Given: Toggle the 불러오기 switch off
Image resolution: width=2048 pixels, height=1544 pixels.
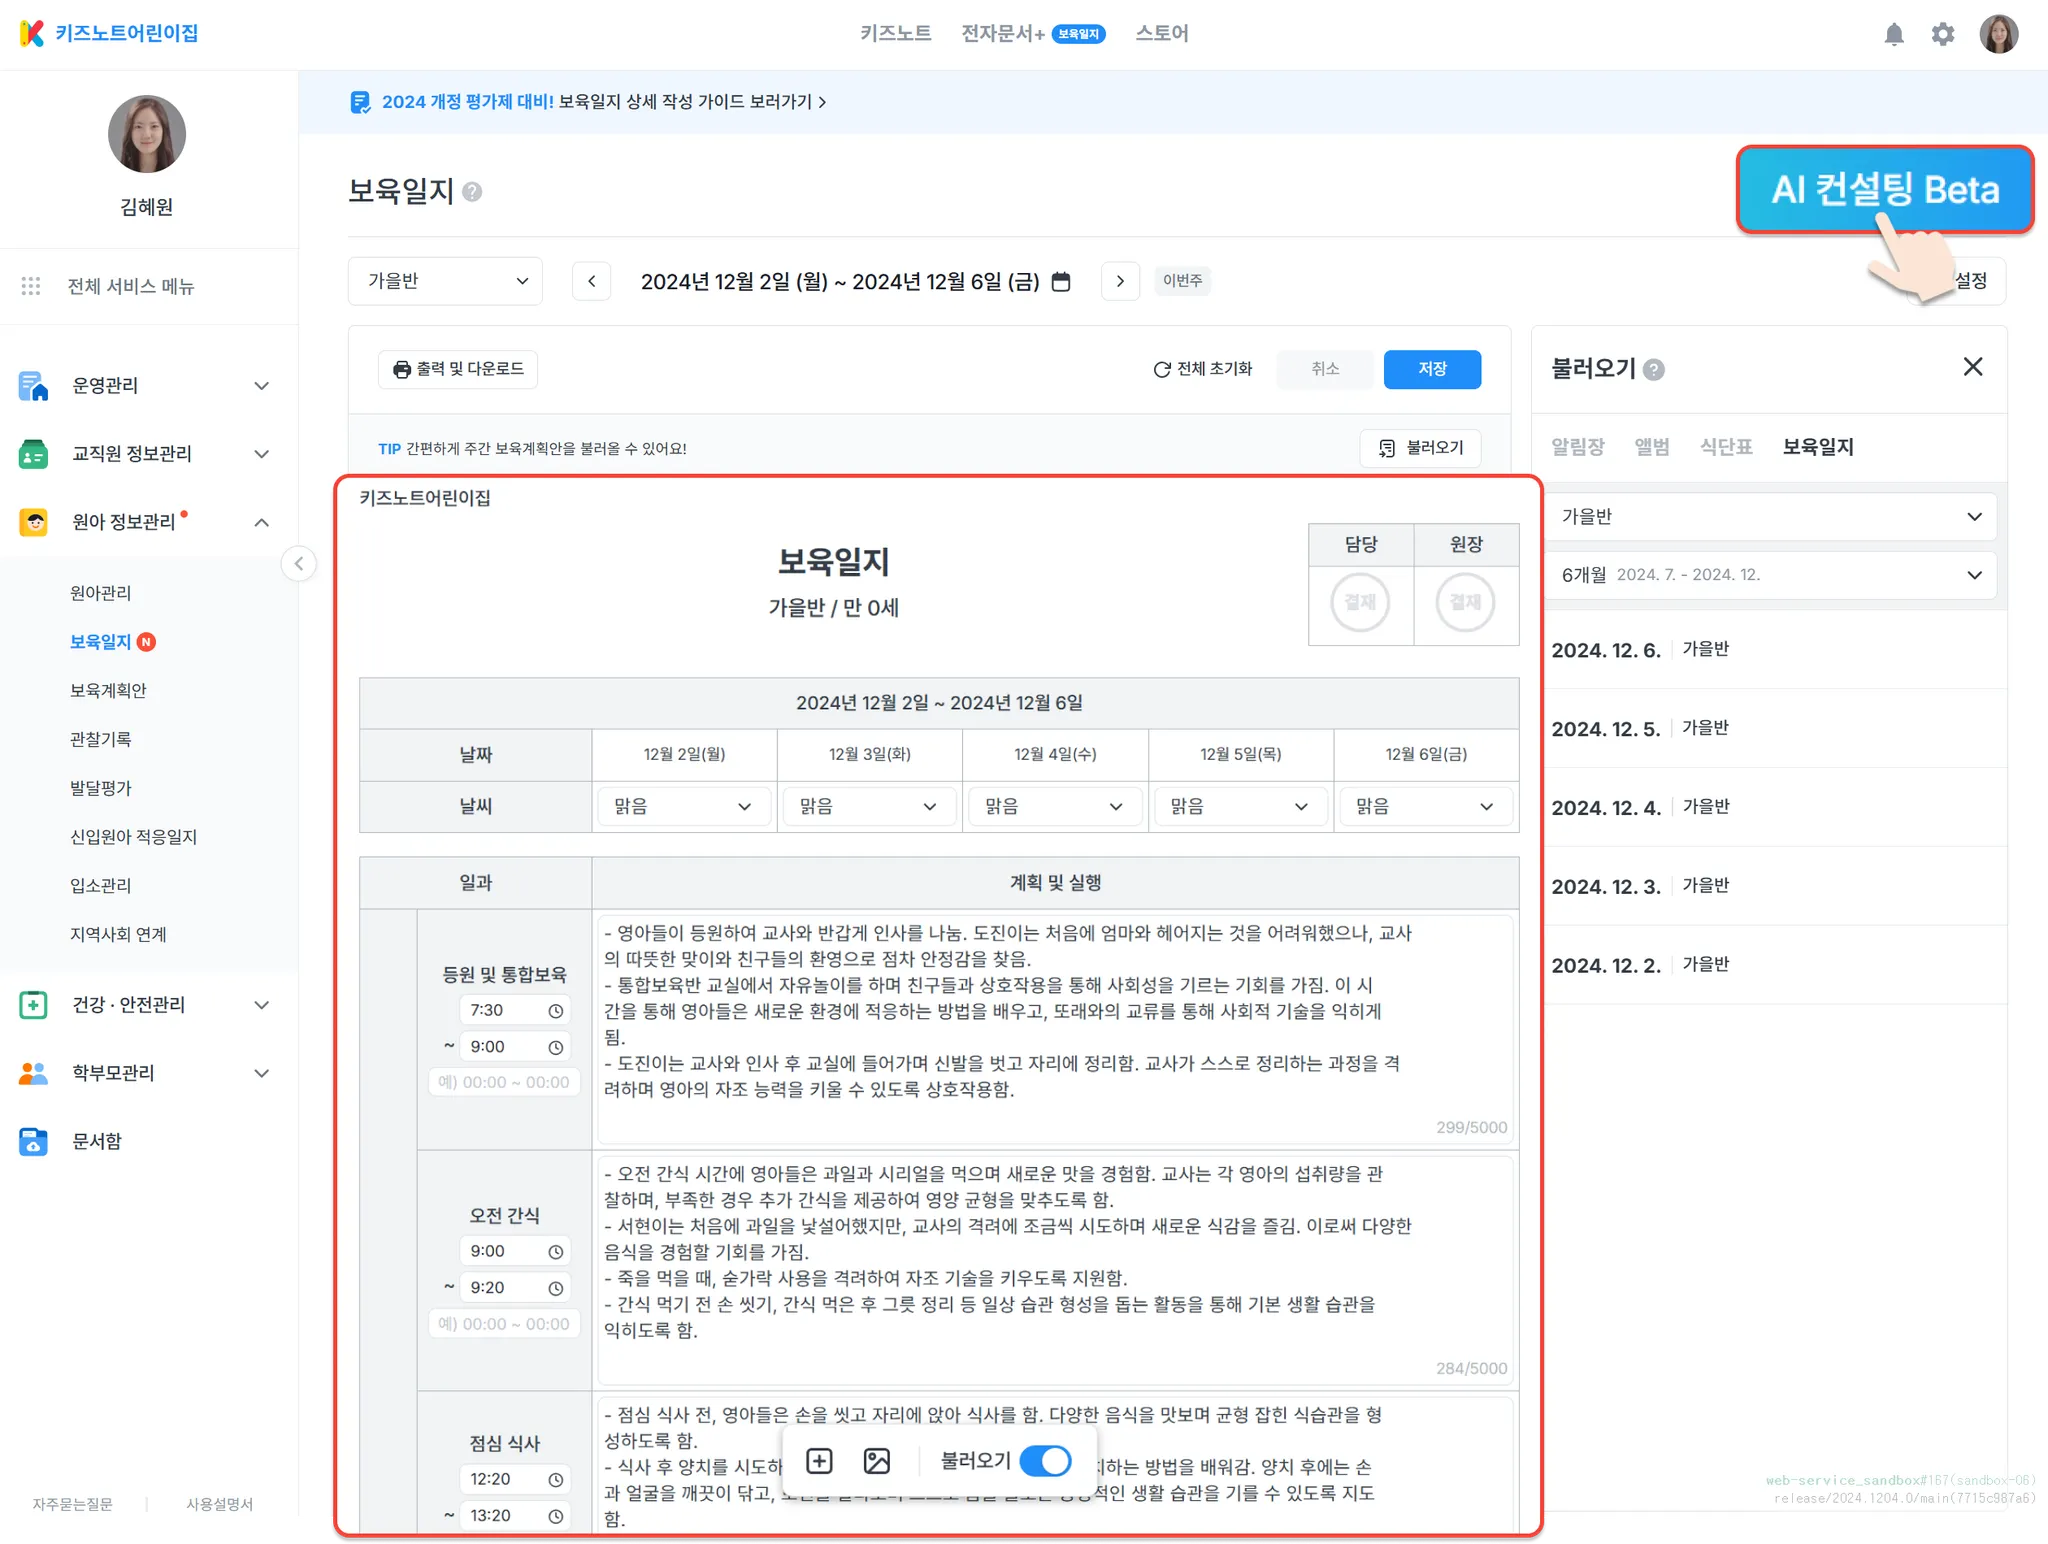Looking at the screenshot, I should 1046,1461.
